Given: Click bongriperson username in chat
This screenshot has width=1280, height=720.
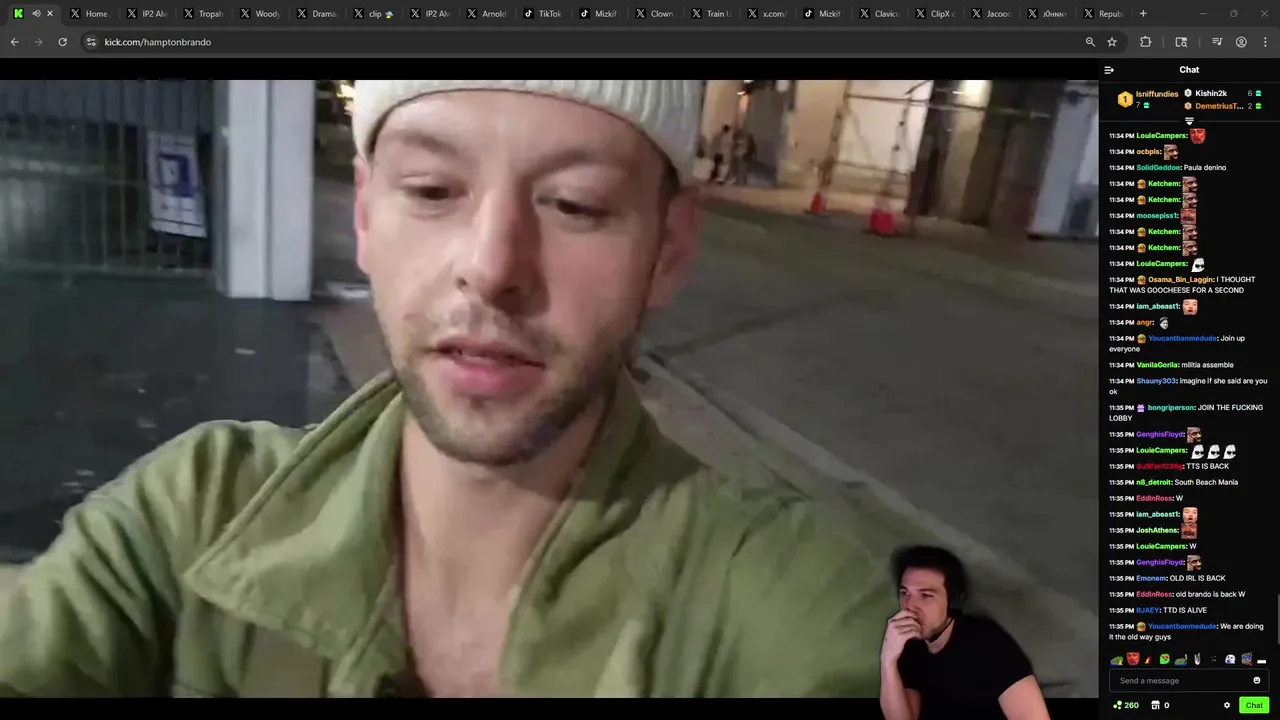Looking at the screenshot, I should pos(1171,408).
